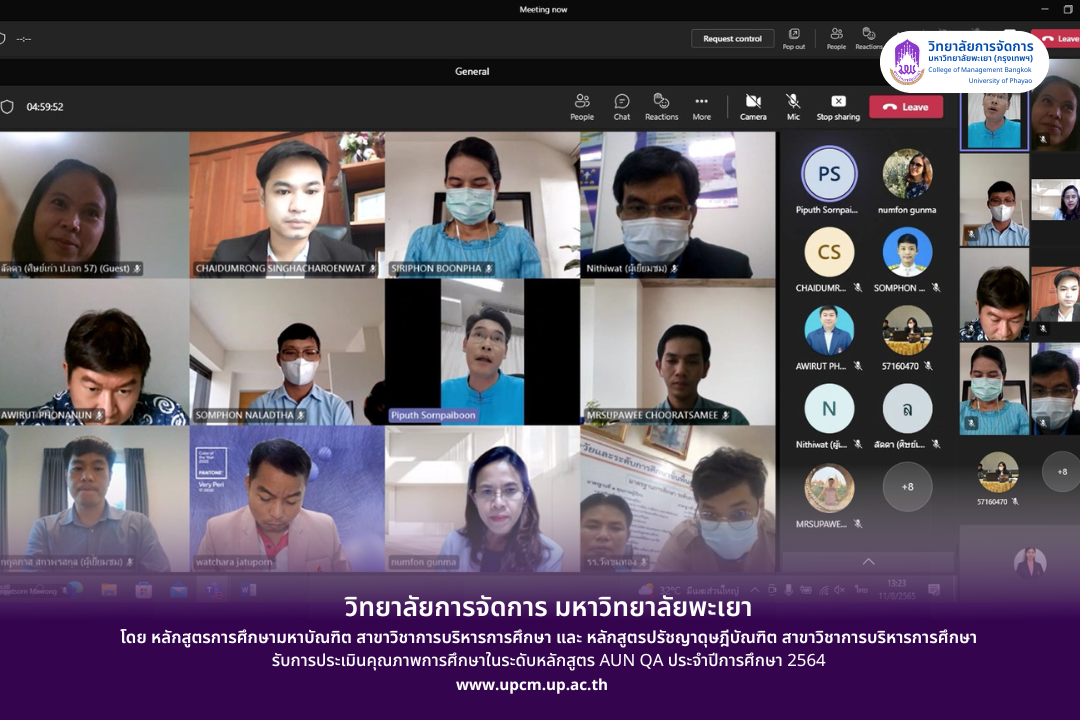1080x720 pixels.
Task: Click the MRSUPAWE round avatar
Action: [x=829, y=488]
